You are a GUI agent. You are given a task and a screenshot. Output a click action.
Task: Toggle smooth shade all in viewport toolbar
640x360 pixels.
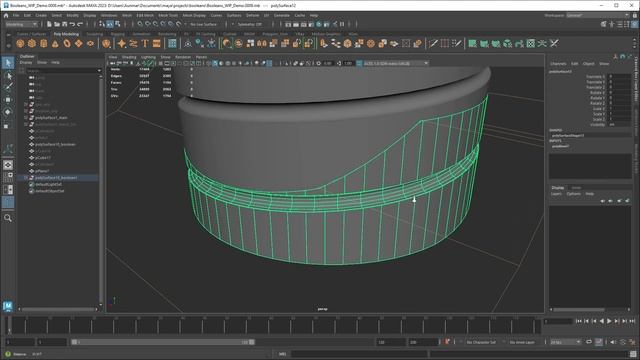point(215,63)
